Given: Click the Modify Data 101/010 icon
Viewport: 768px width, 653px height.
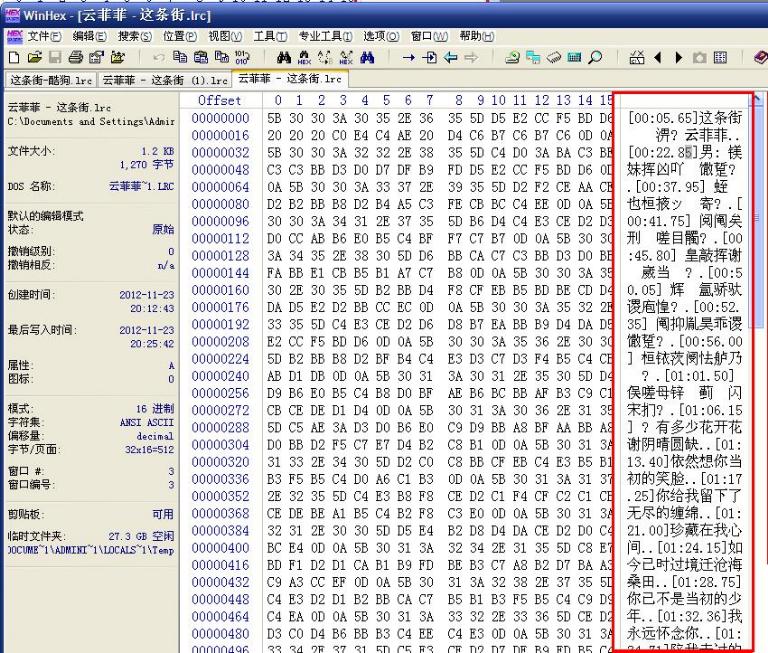Looking at the screenshot, I should tap(242, 58).
